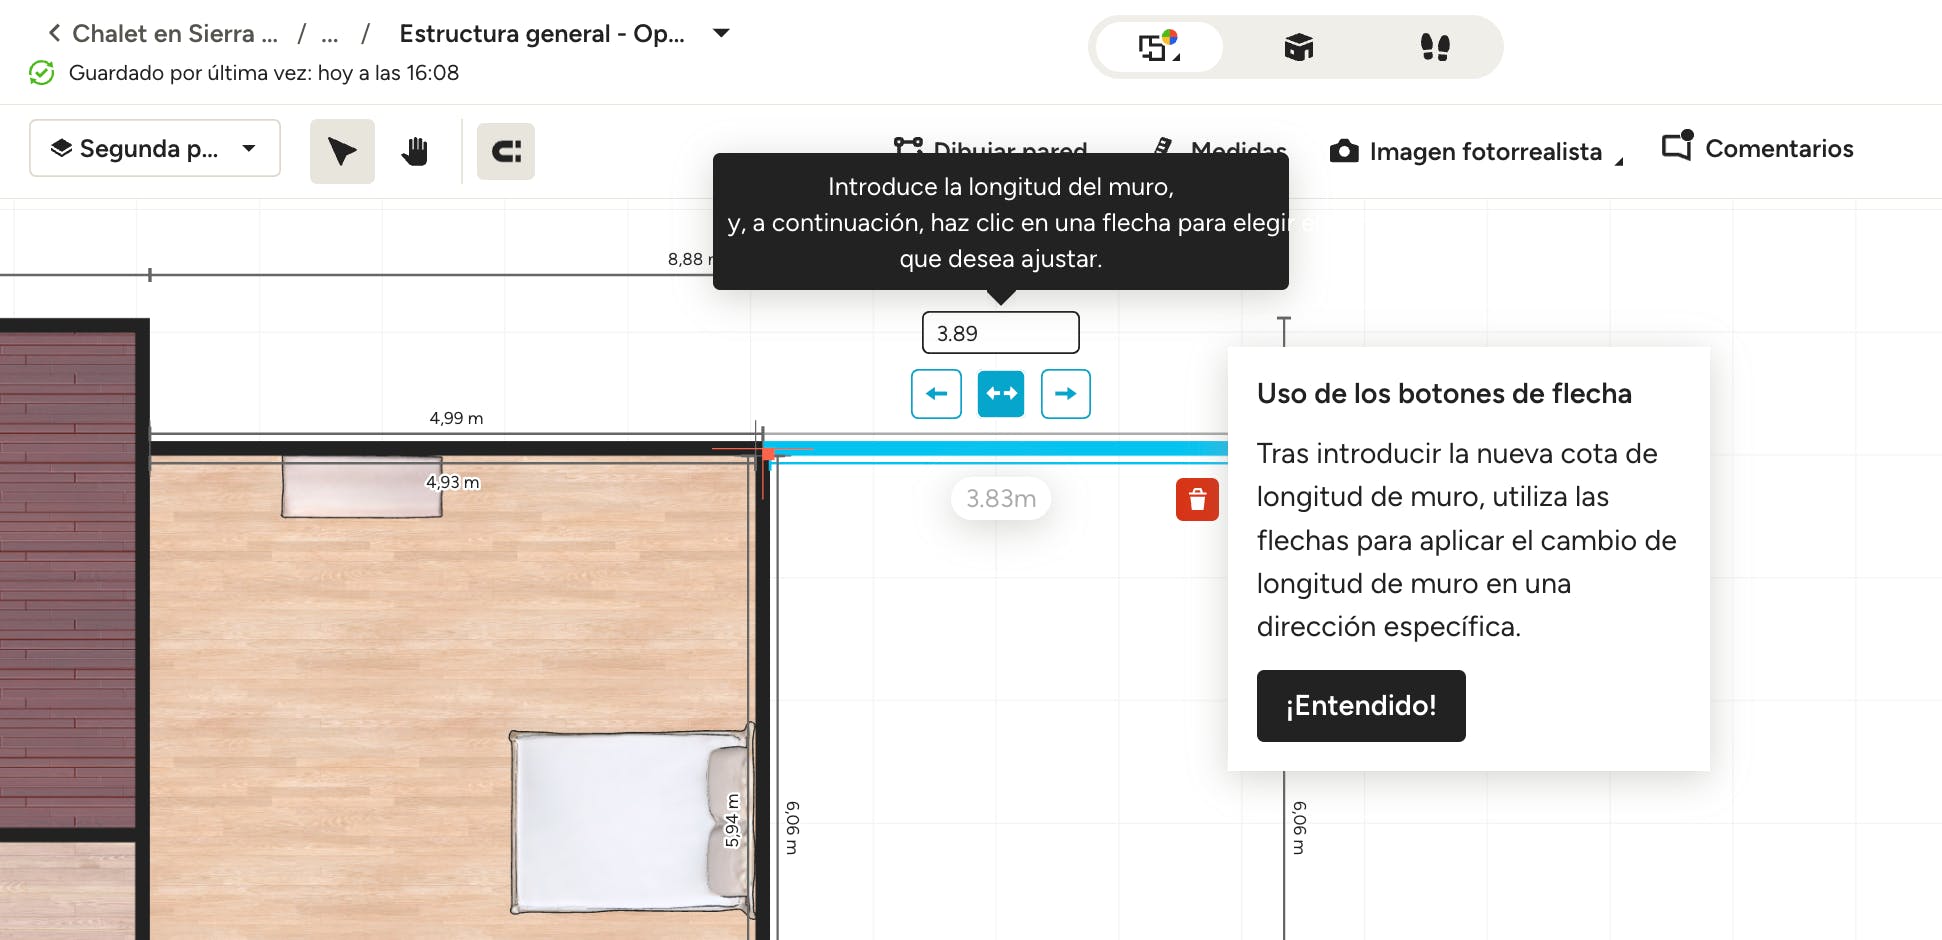Screen dimensions: 1942x940
Task: Open the Imagen fotorrealista menu
Action: point(1476,151)
